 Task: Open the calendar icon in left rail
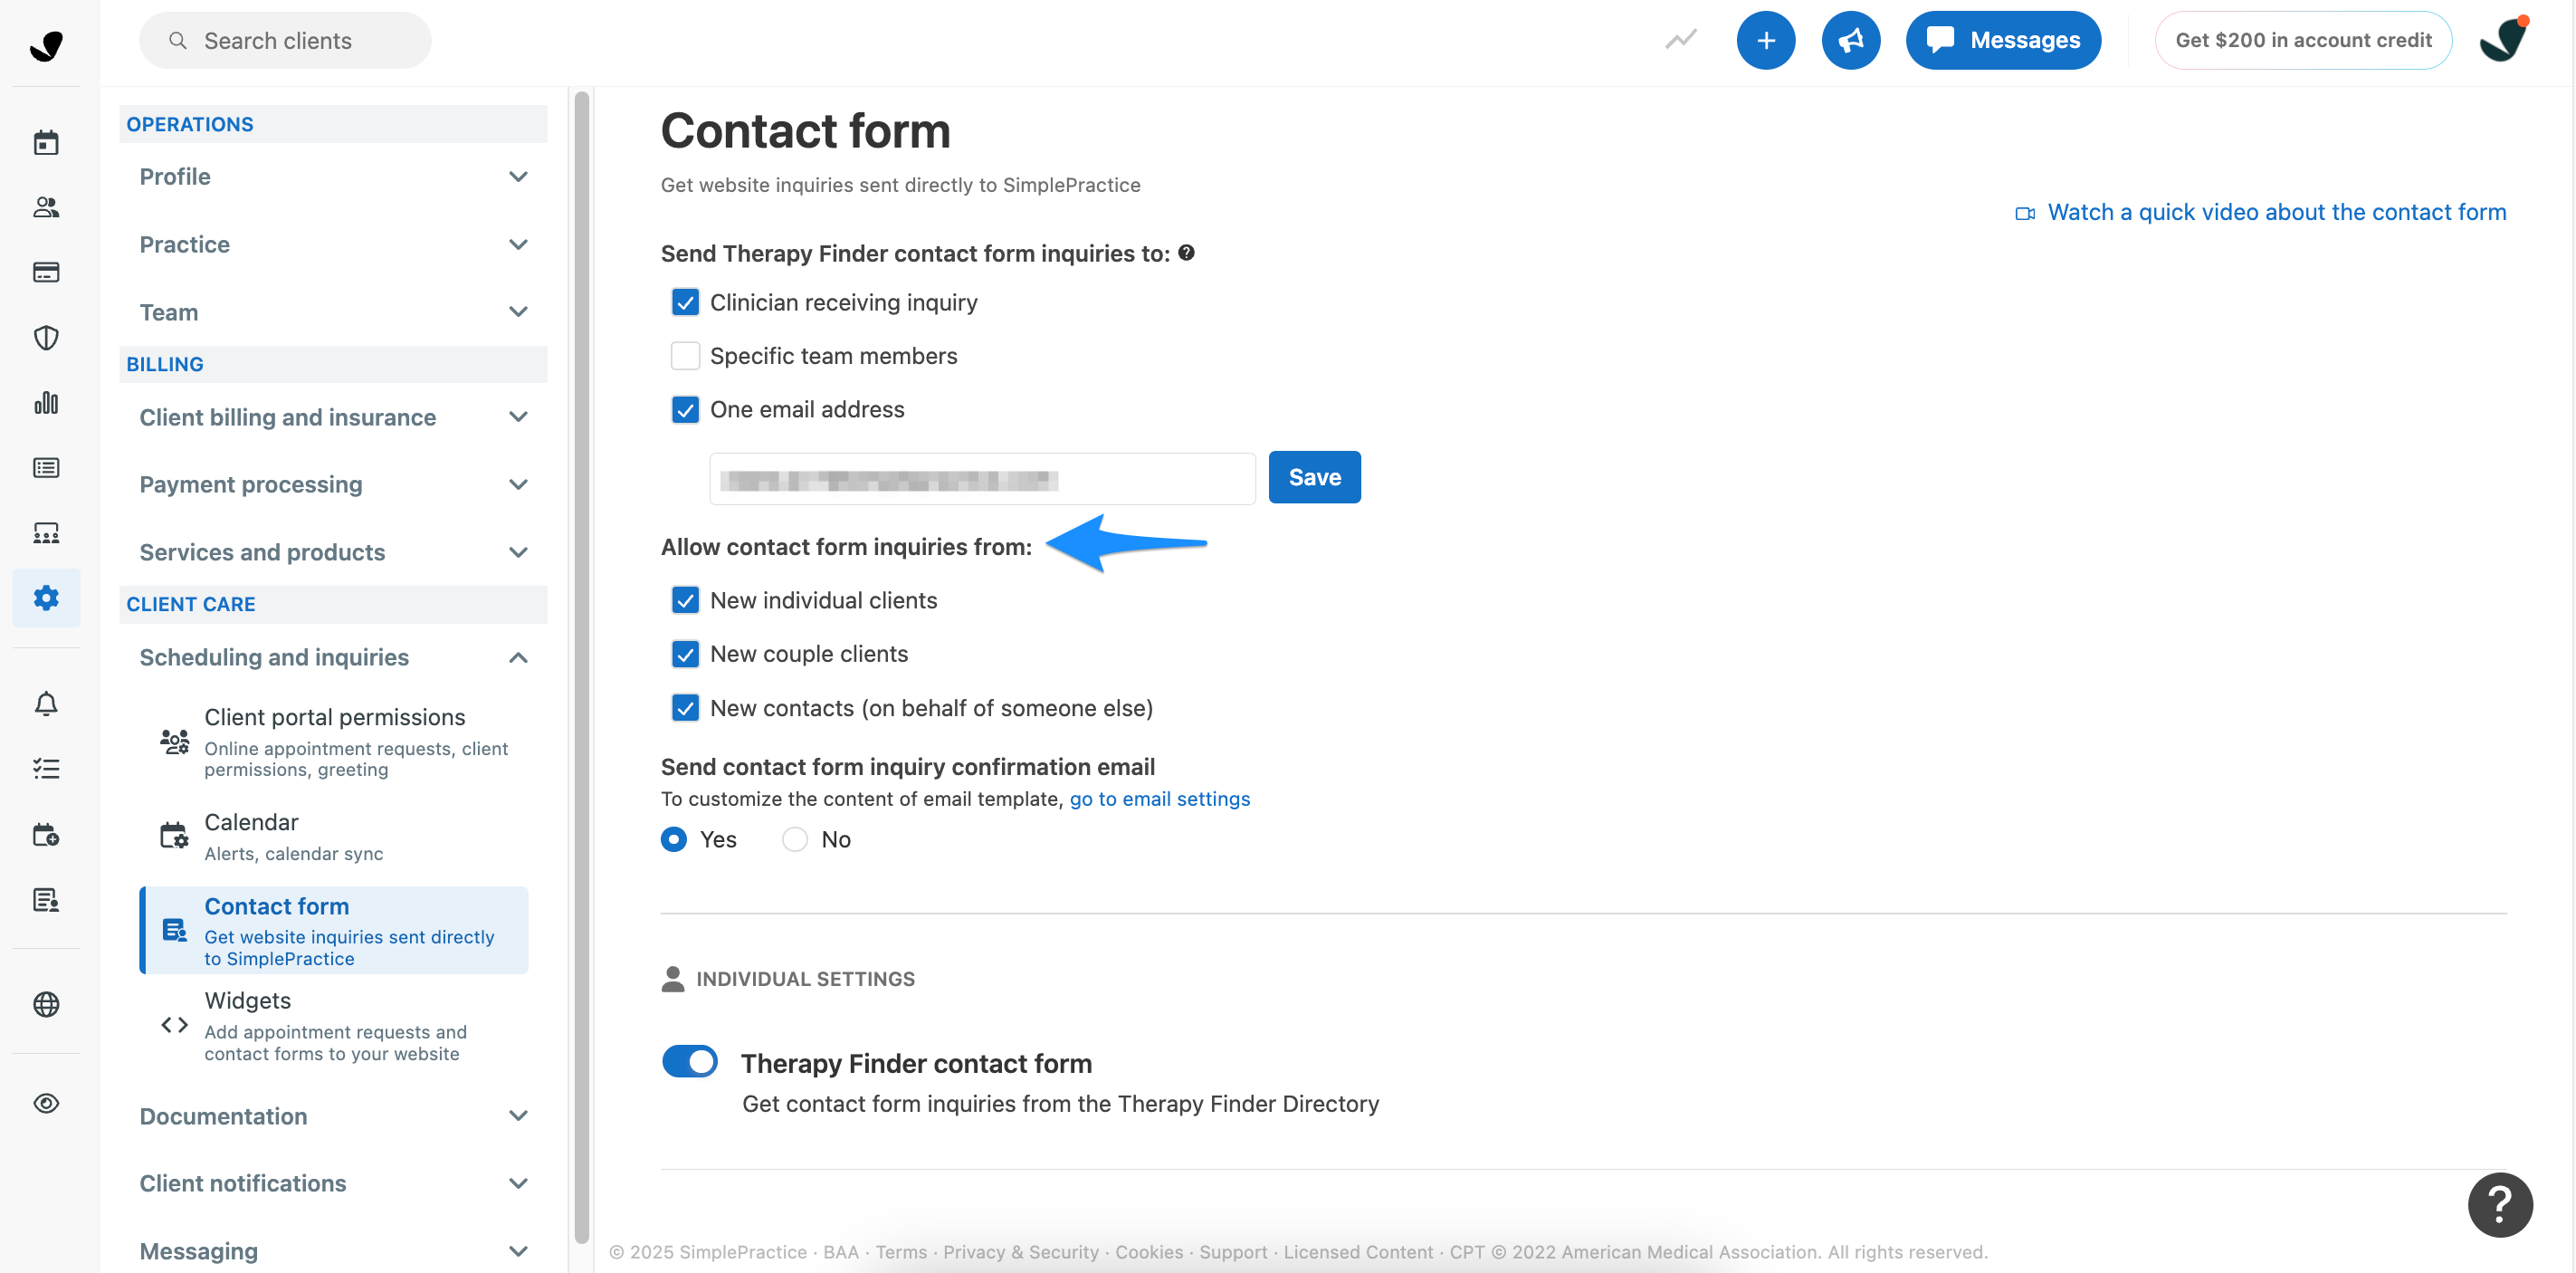(46, 142)
